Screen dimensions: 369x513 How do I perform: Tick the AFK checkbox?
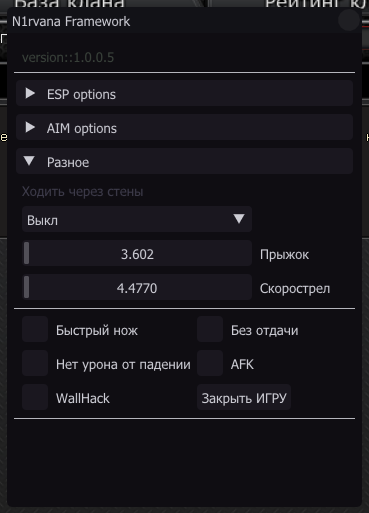tap(210, 363)
